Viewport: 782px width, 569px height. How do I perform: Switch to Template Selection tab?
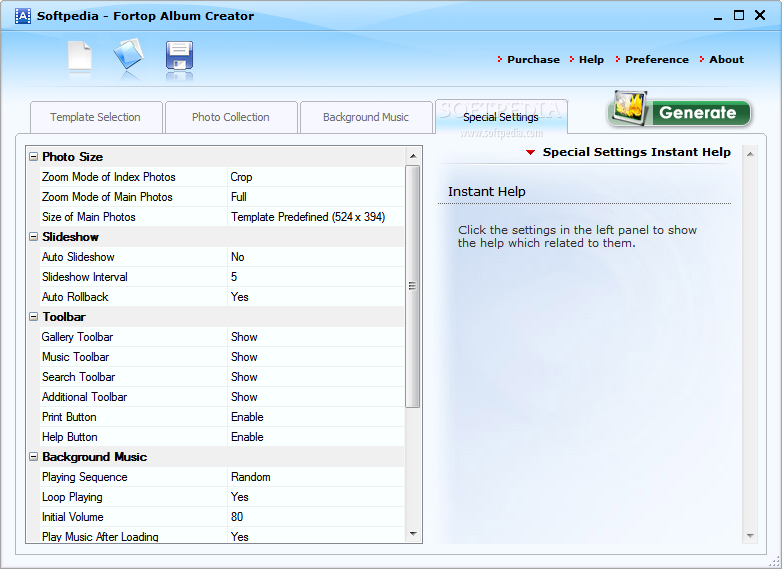click(96, 117)
